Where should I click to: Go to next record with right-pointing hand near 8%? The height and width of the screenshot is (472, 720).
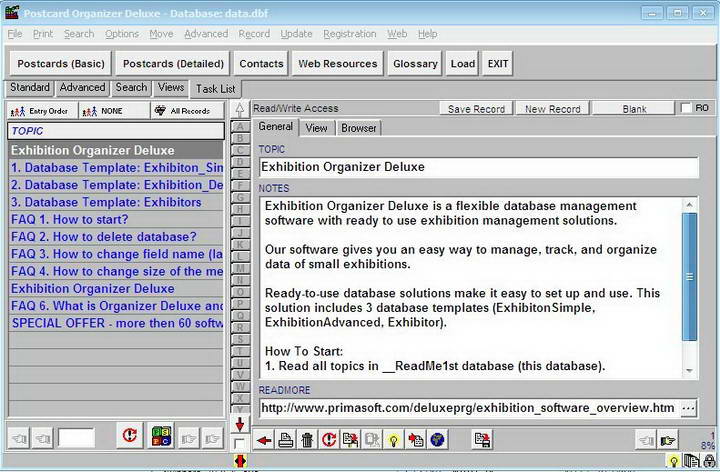[x=667, y=440]
